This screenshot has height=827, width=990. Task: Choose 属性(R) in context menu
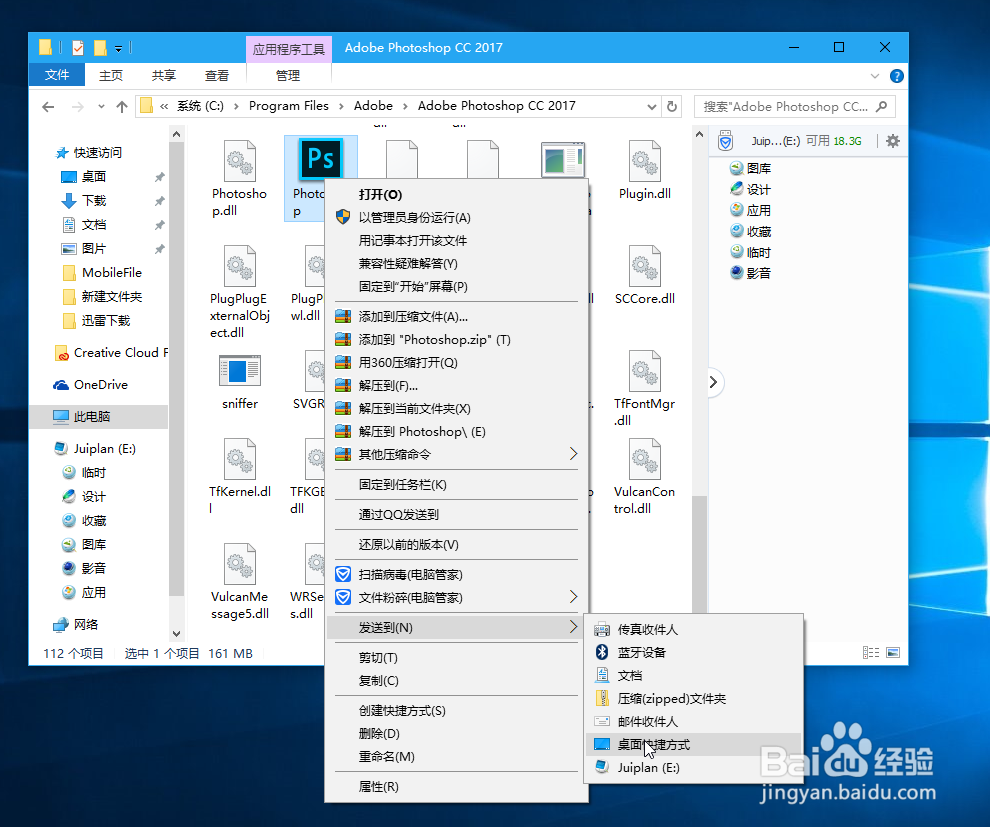click(456, 787)
